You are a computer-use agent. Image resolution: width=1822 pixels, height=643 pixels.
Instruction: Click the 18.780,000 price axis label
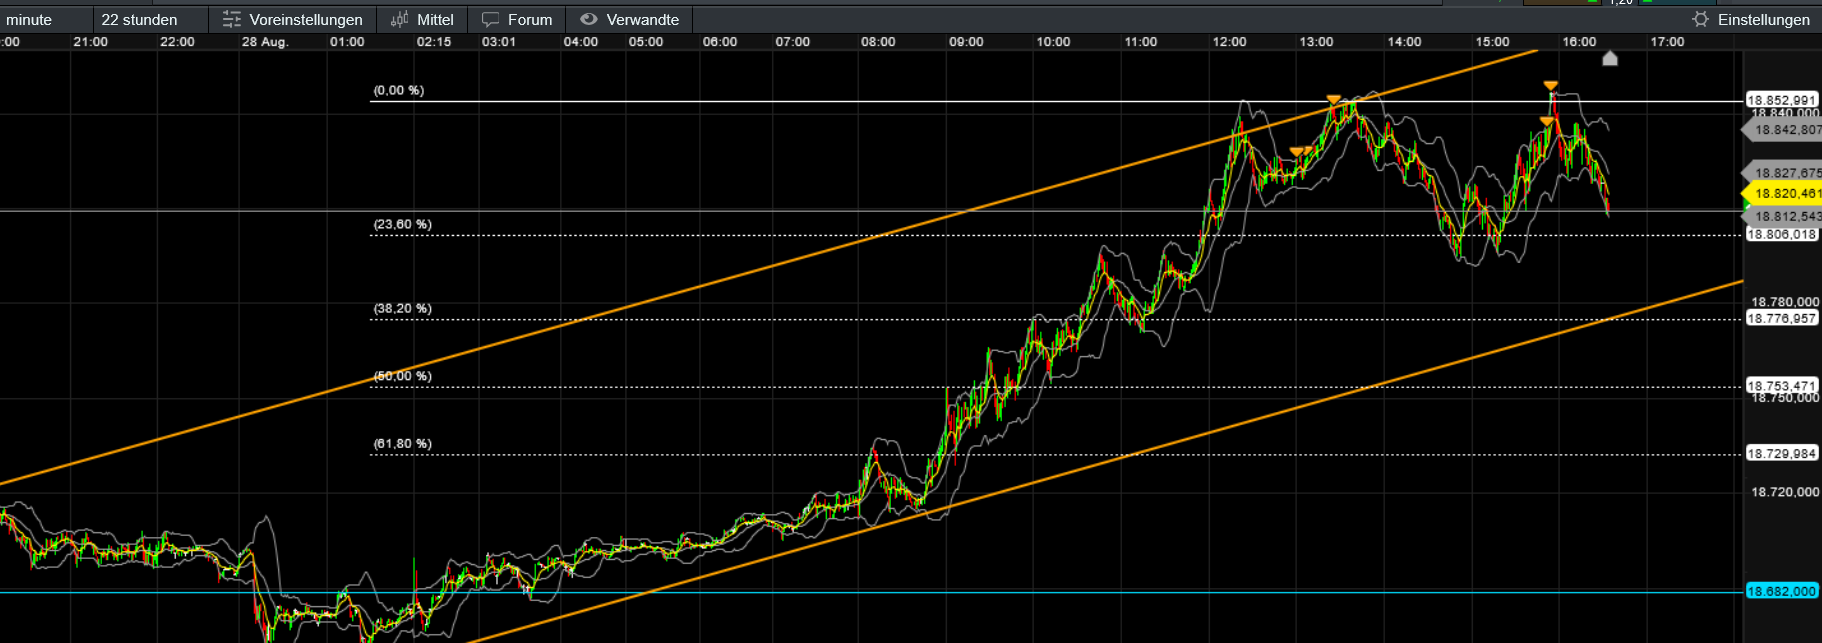tap(1785, 302)
